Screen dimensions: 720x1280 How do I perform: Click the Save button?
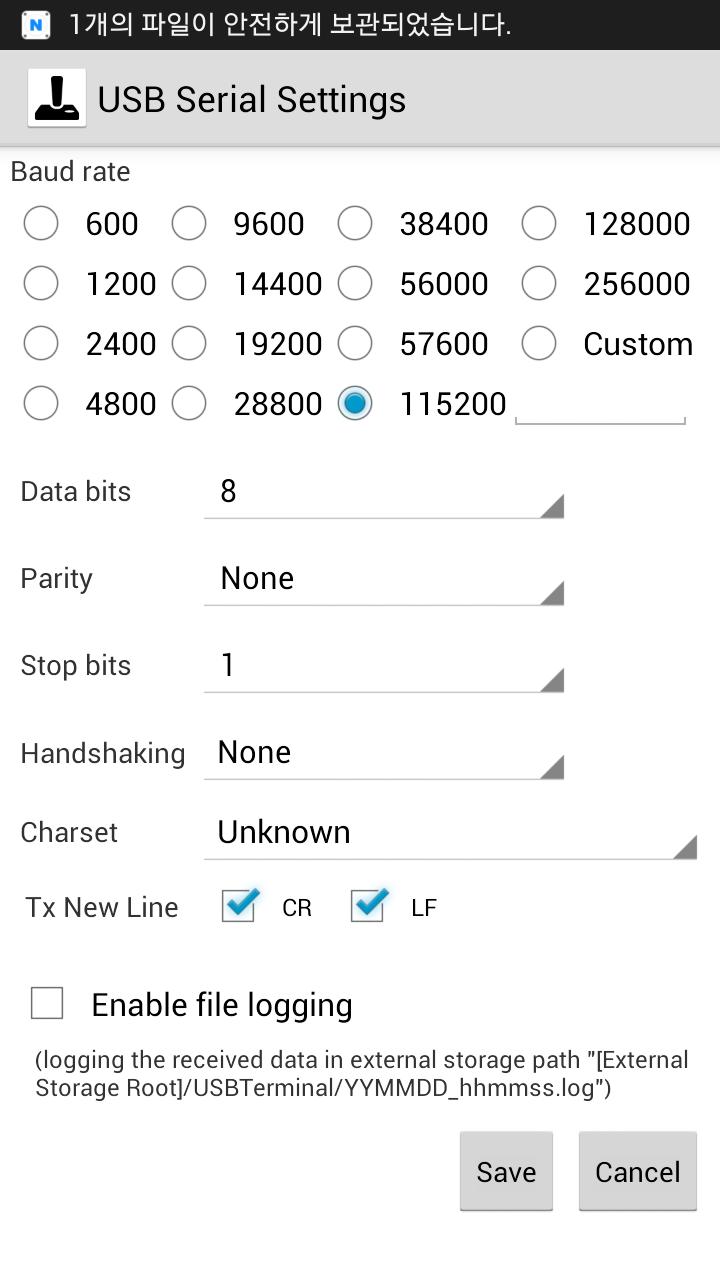[506, 1171]
